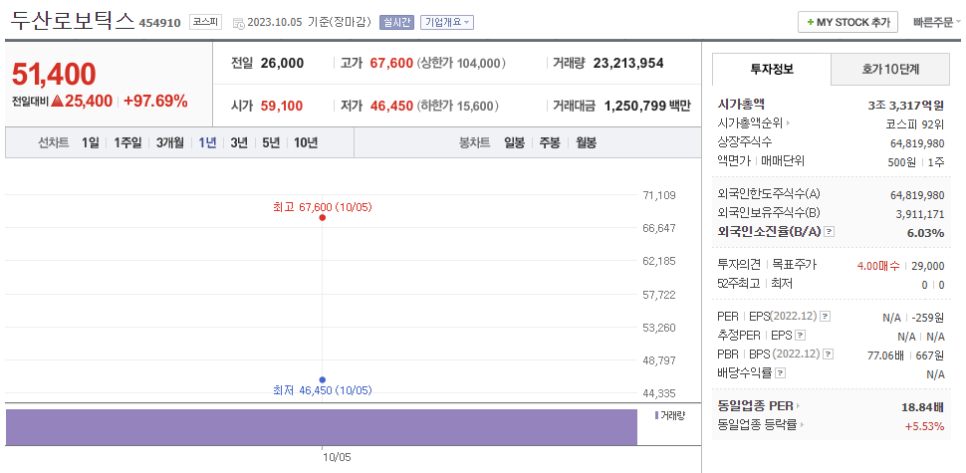
Task: Open the 빠른주문 dropdown
Action: click(x=937, y=23)
